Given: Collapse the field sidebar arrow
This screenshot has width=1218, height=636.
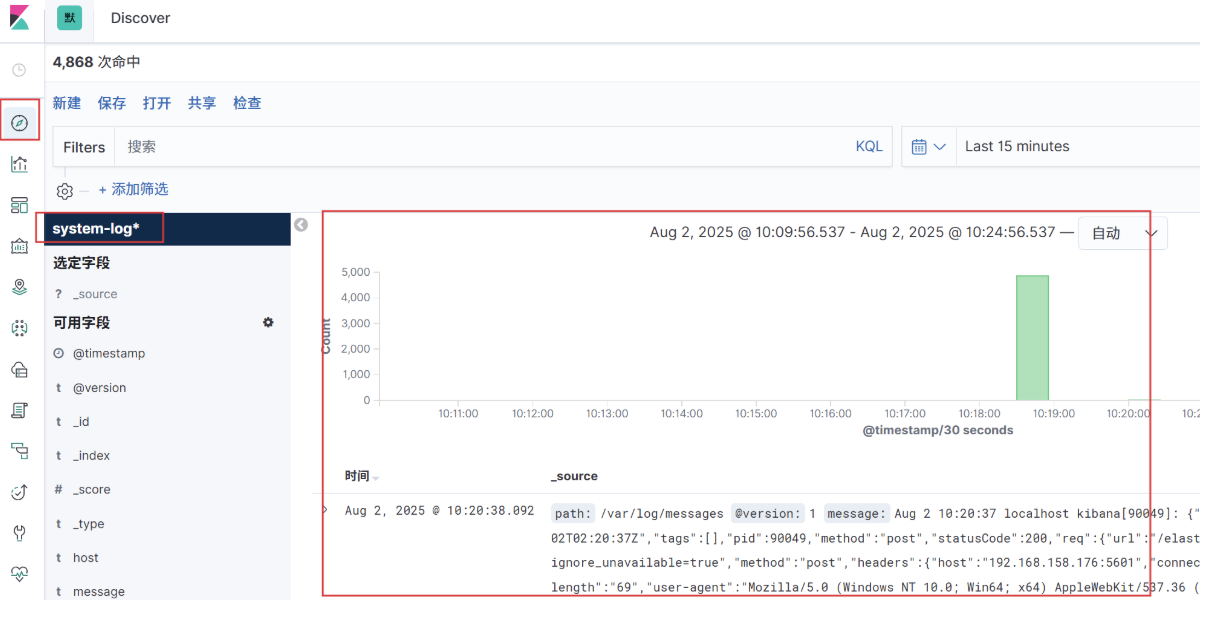Looking at the screenshot, I should 301,225.
